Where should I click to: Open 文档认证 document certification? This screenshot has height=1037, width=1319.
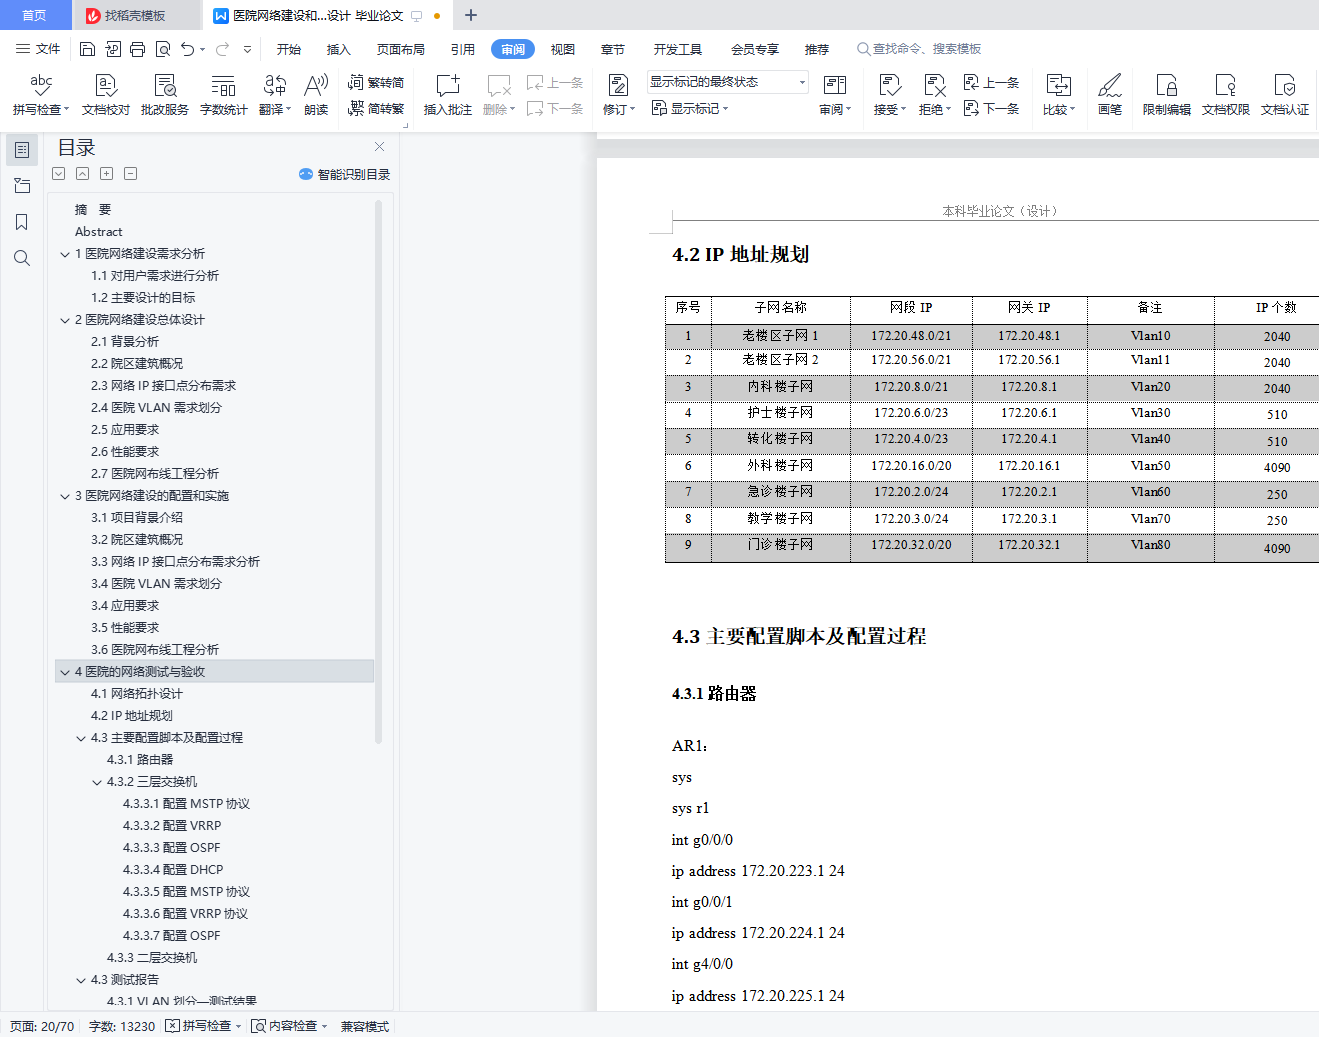pyautogui.click(x=1285, y=95)
